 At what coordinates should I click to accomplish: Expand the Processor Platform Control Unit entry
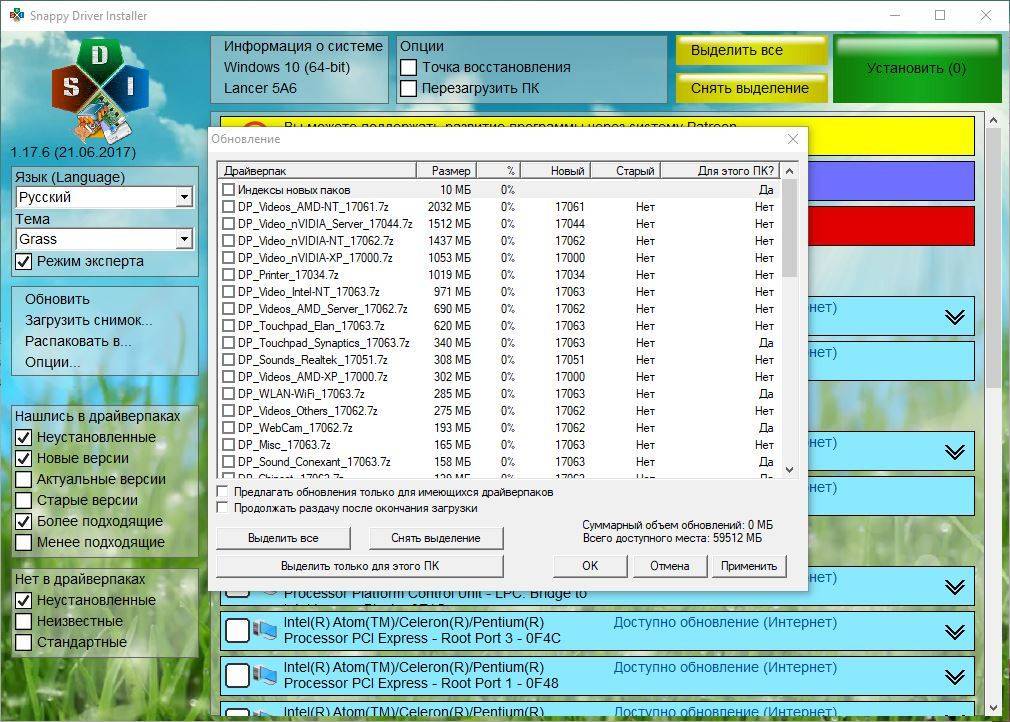[955, 586]
